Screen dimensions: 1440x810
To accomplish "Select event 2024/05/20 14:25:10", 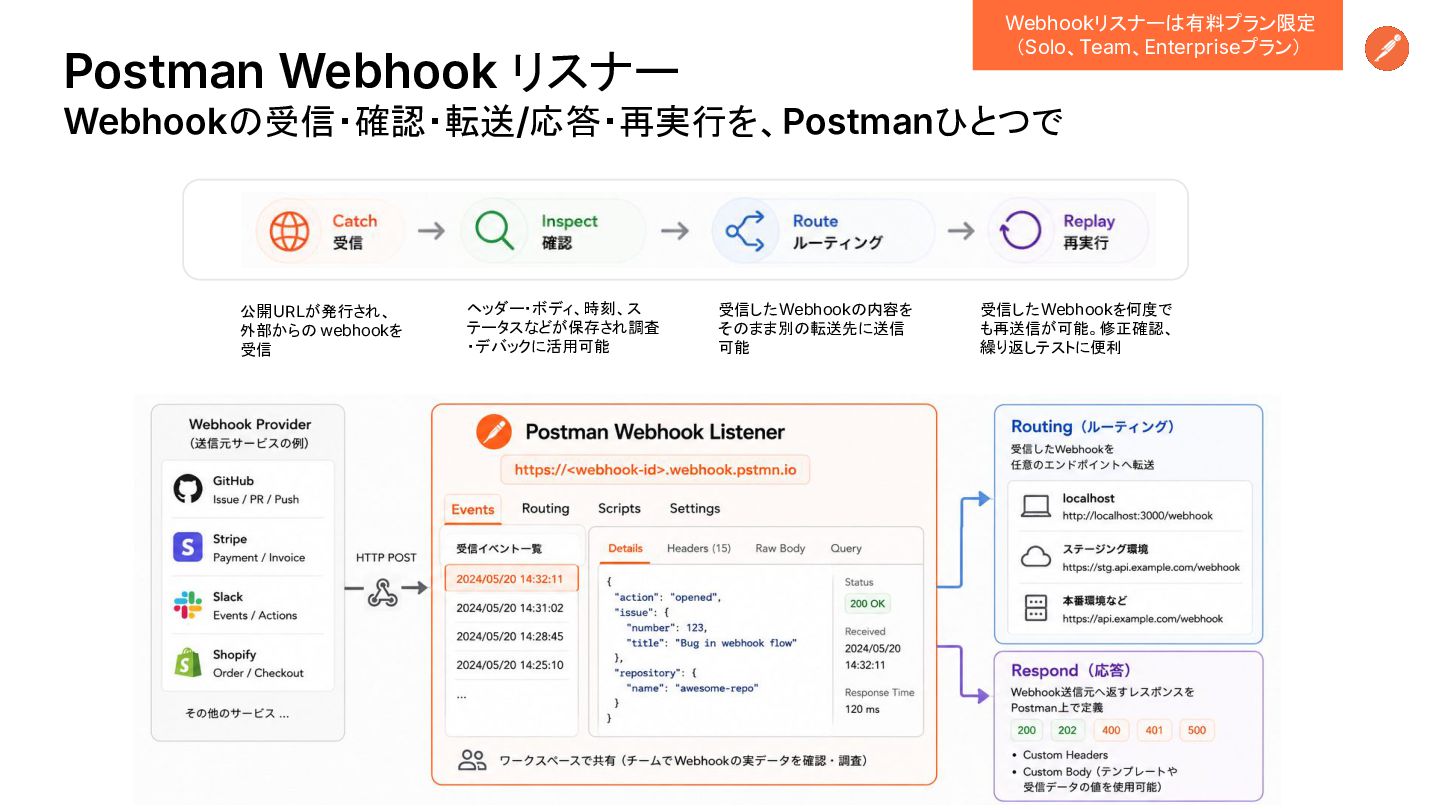I will 510,665.
